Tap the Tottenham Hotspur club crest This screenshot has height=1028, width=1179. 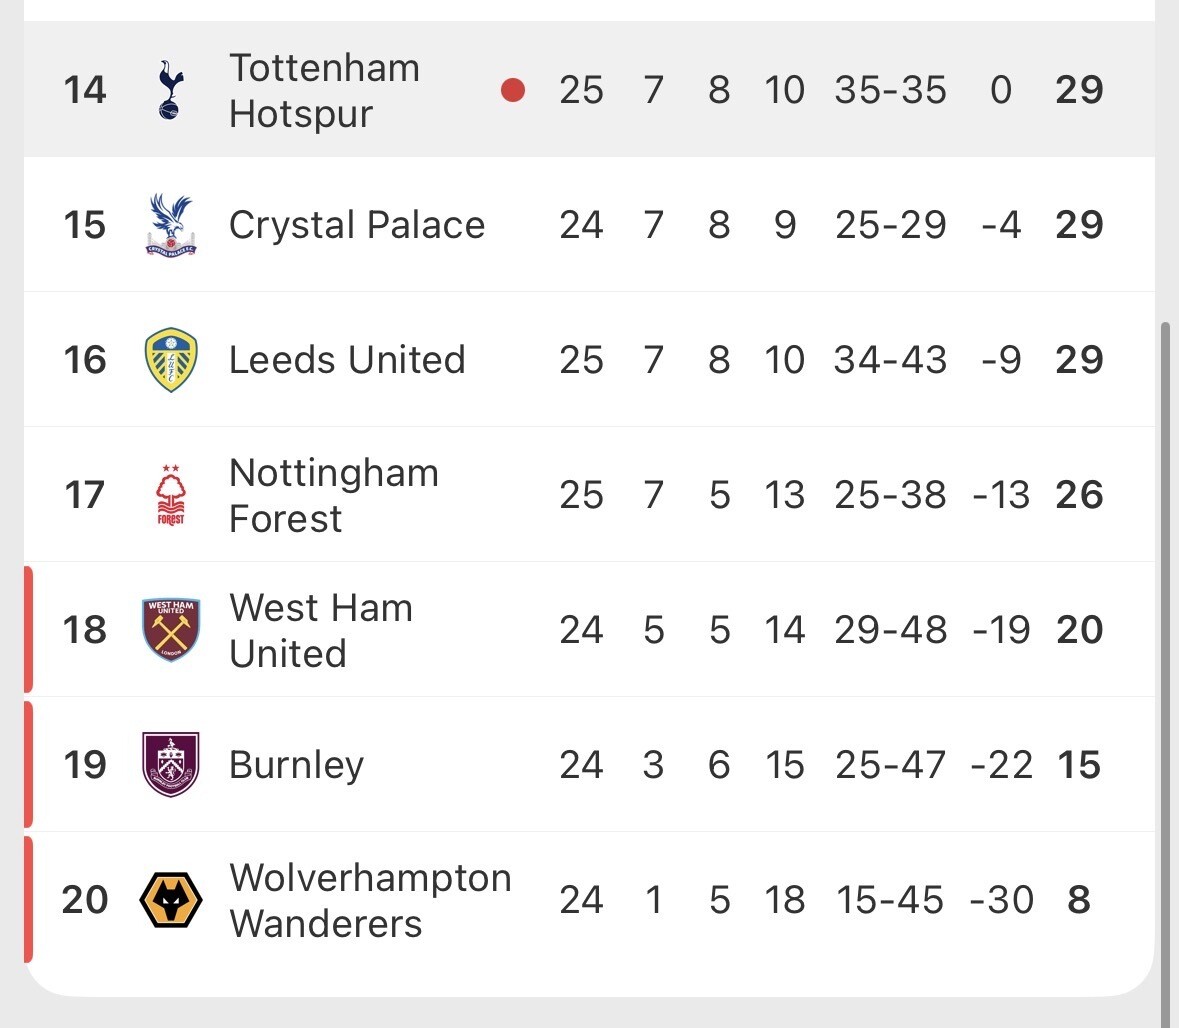pyautogui.click(x=171, y=90)
